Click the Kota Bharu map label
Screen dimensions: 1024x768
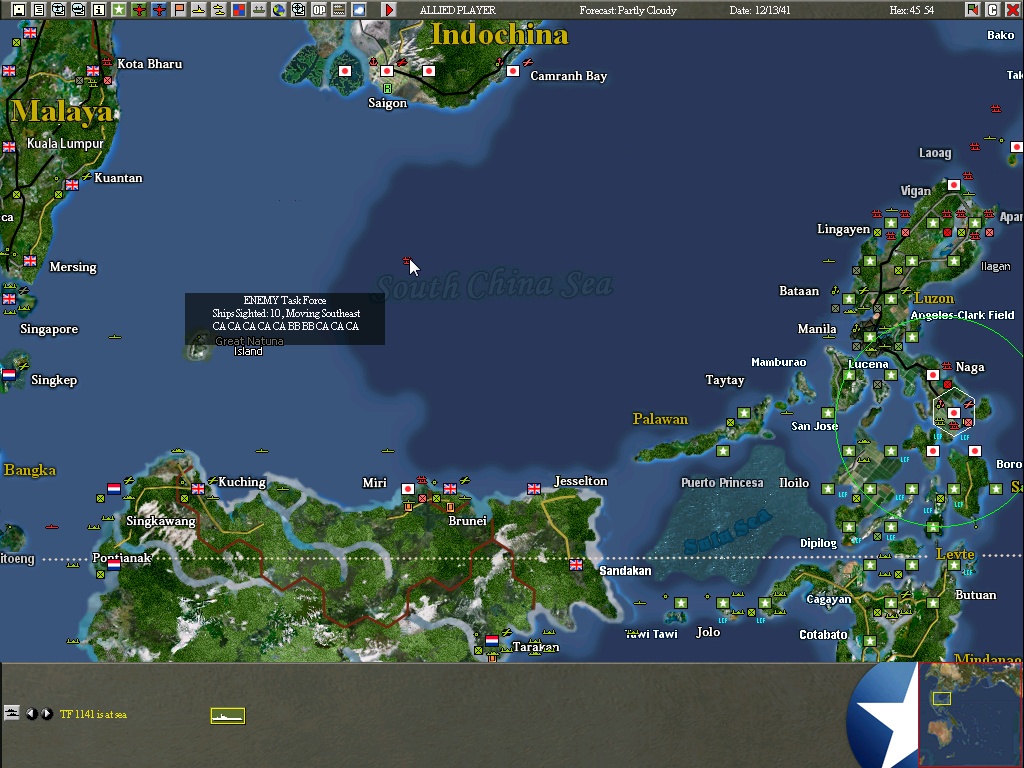[150, 64]
